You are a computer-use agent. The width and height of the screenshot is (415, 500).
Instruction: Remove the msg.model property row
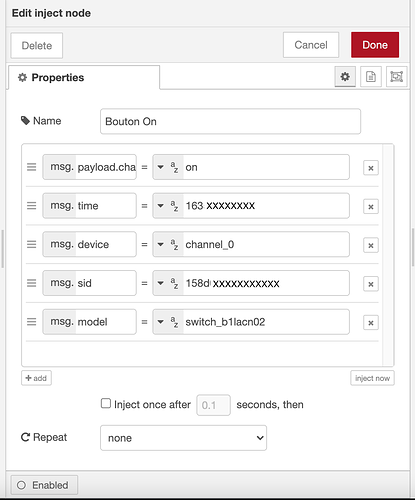tap(371, 323)
